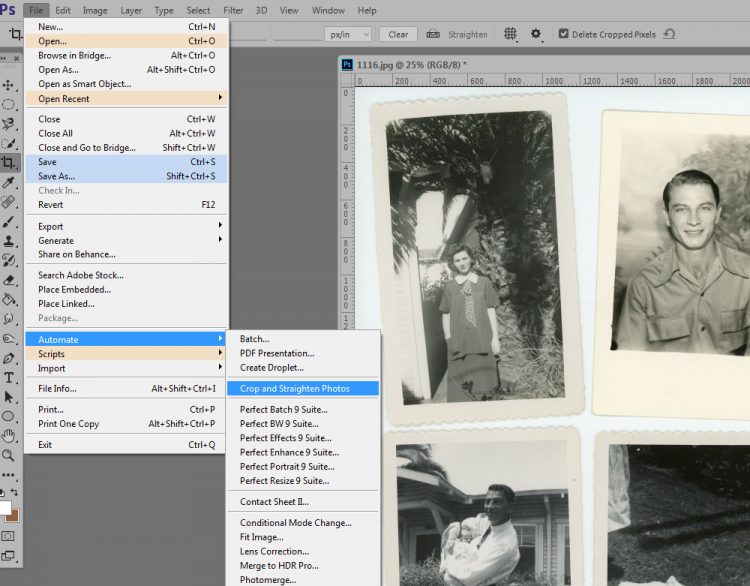Screen dimensions: 750x586
Task: Choose Merge to HDR Pro
Action: (x=303, y=566)
